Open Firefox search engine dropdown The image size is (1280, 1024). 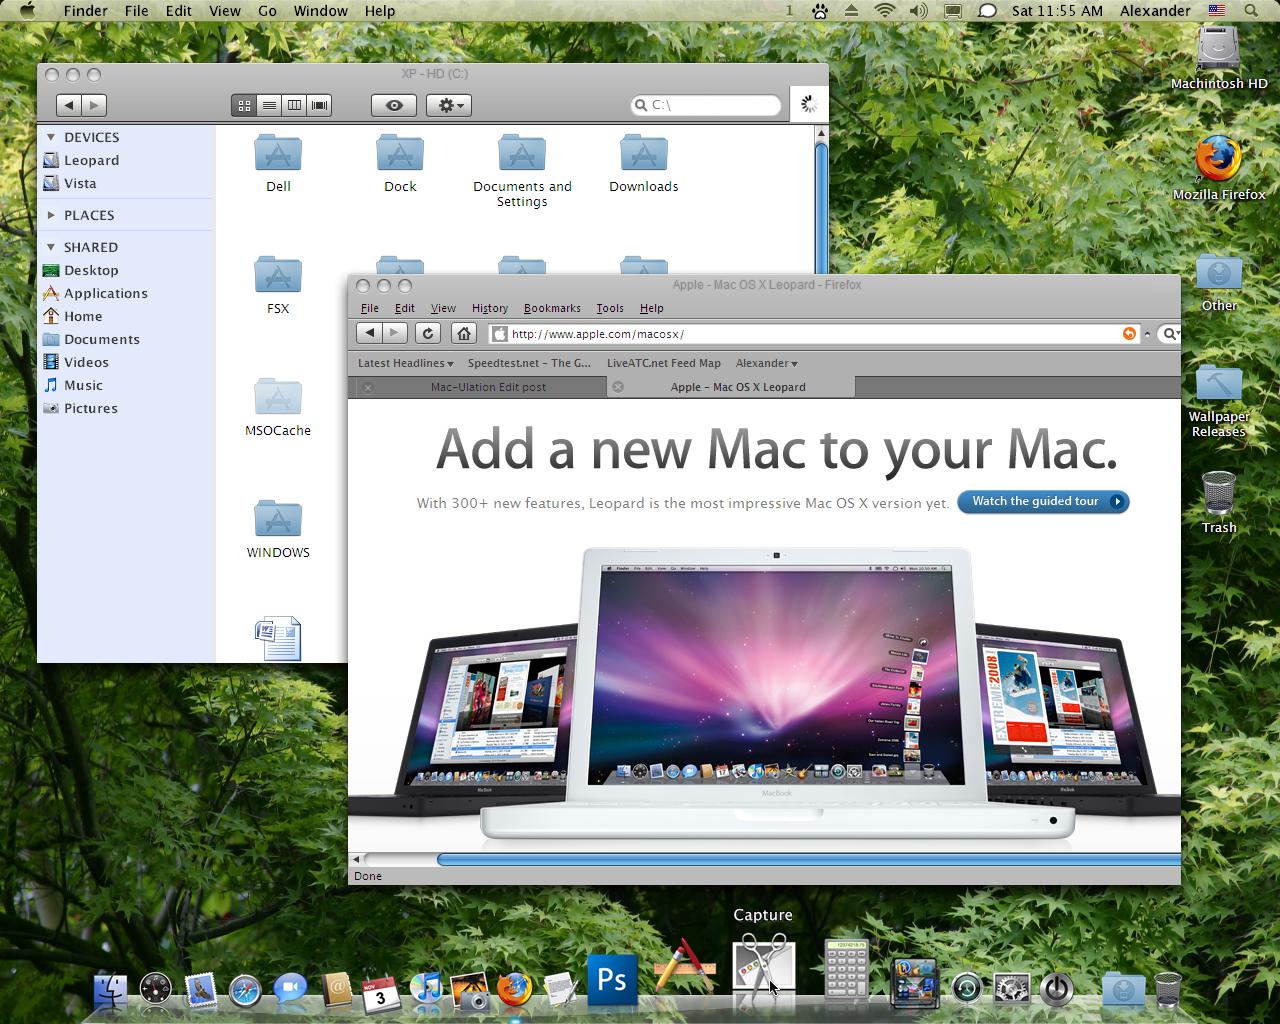click(x=1170, y=334)
